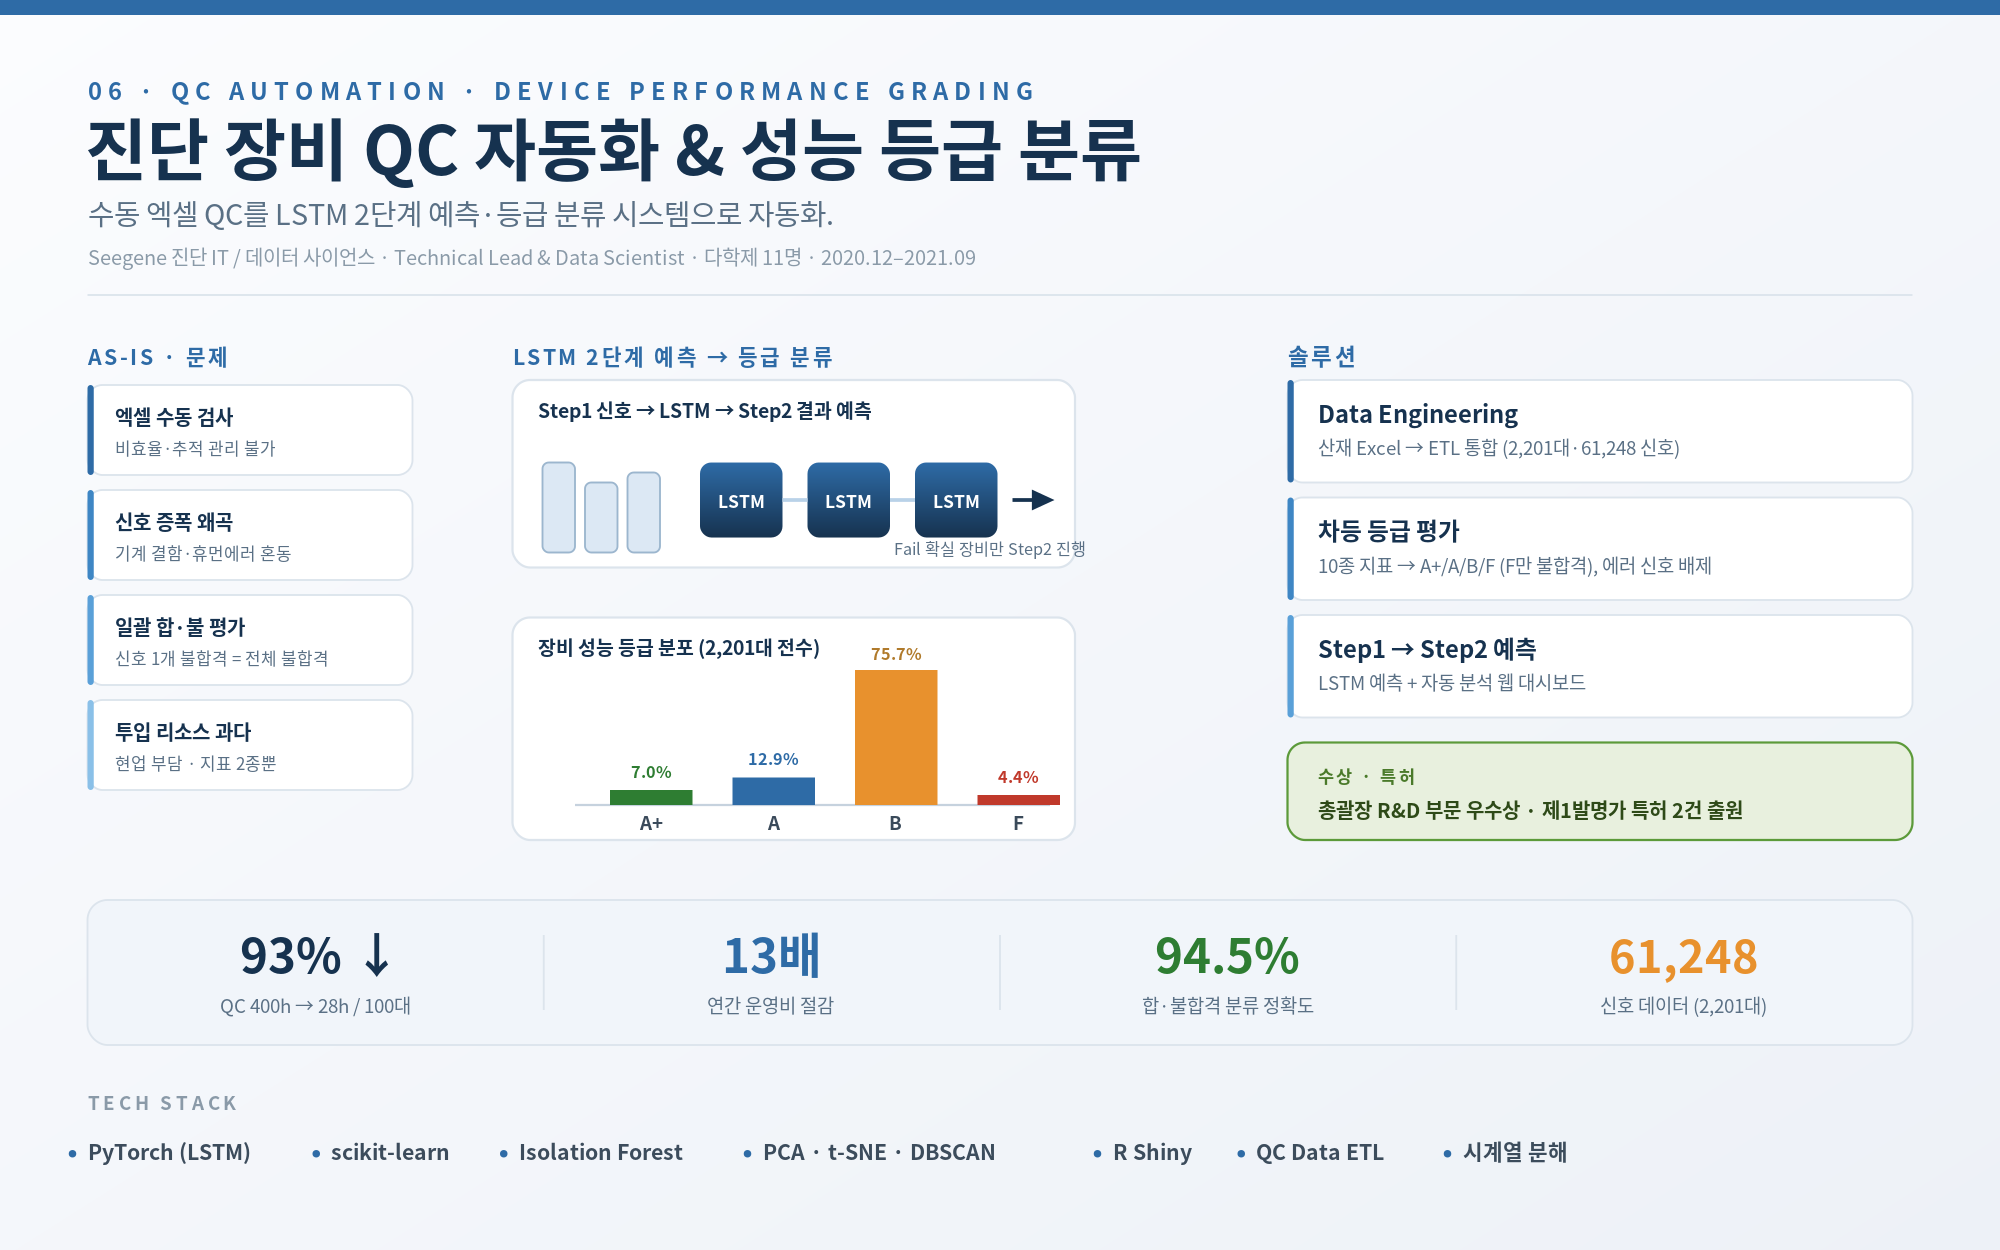Click the green 수상 · 특허 award box
Image resolution: width=2000 pixels, height=1250 pixels.
1600,791
